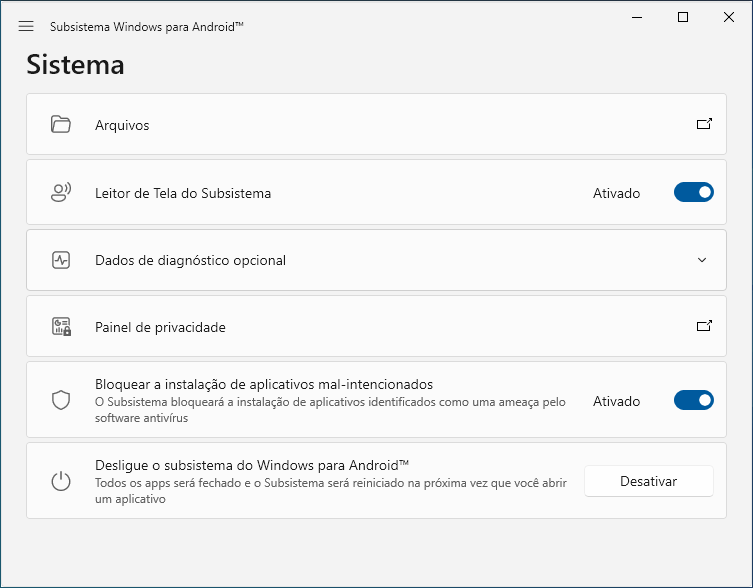Open Painel de privacidade external link icon
Screen dimensions: 753x588
[704, 326]
